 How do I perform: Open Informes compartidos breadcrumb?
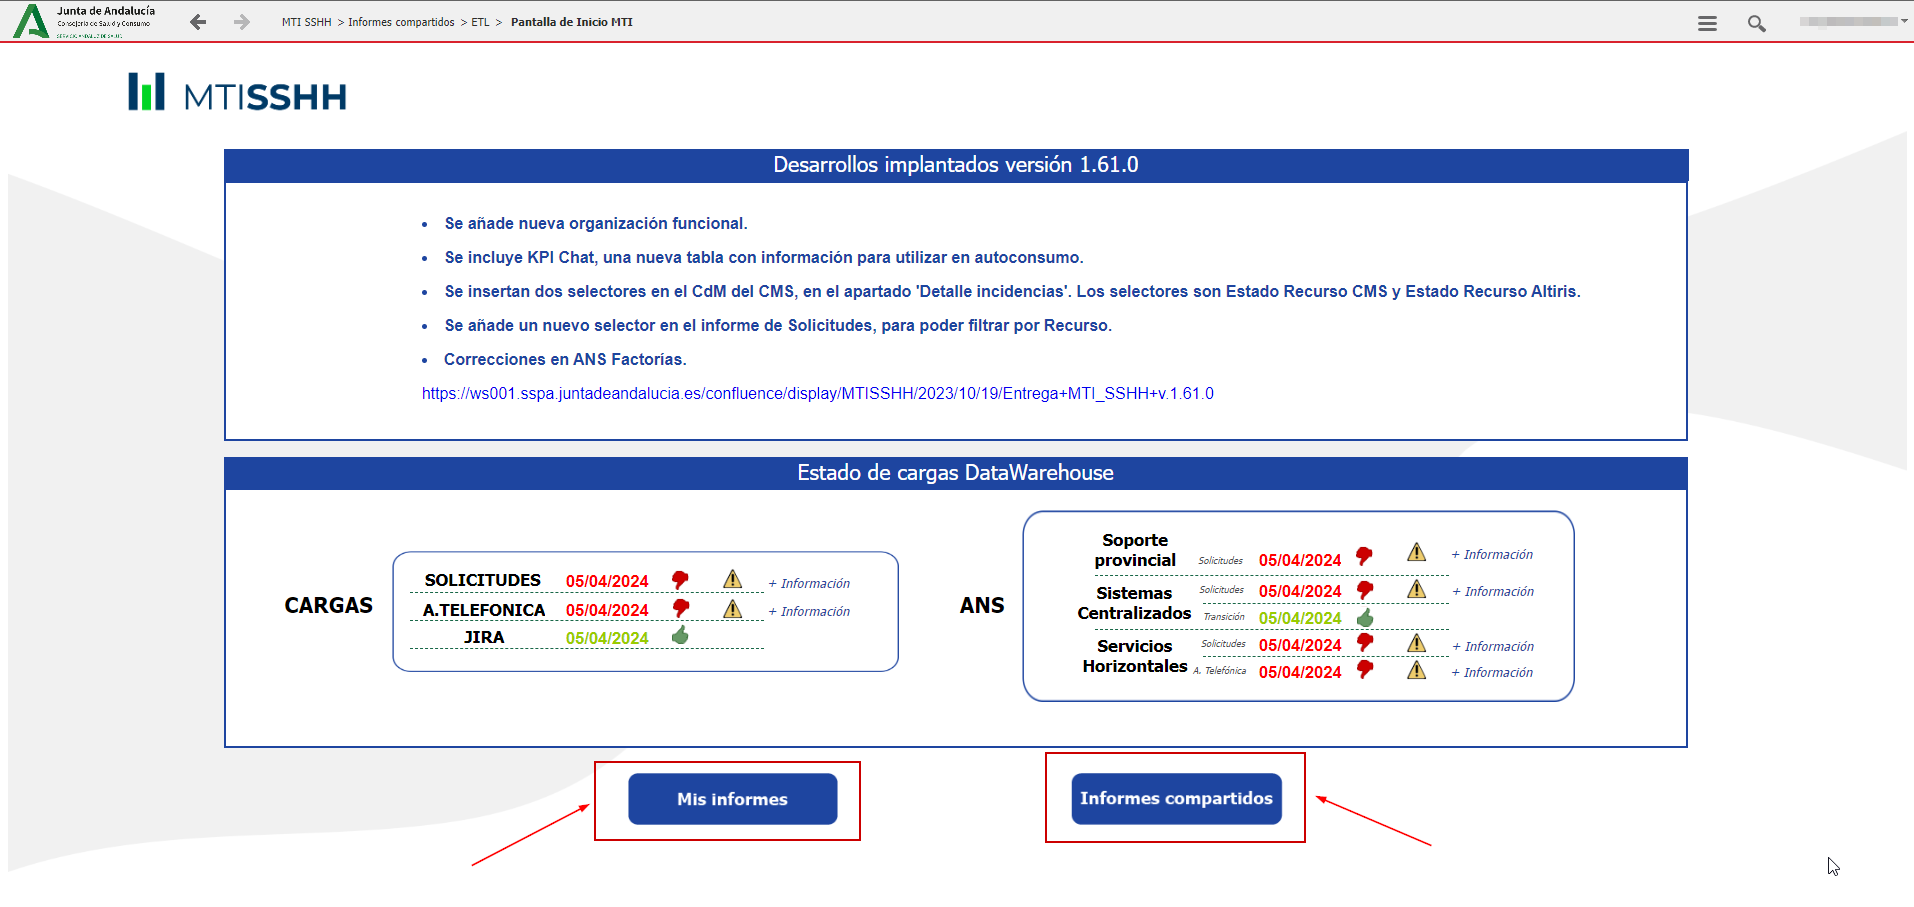401,22
